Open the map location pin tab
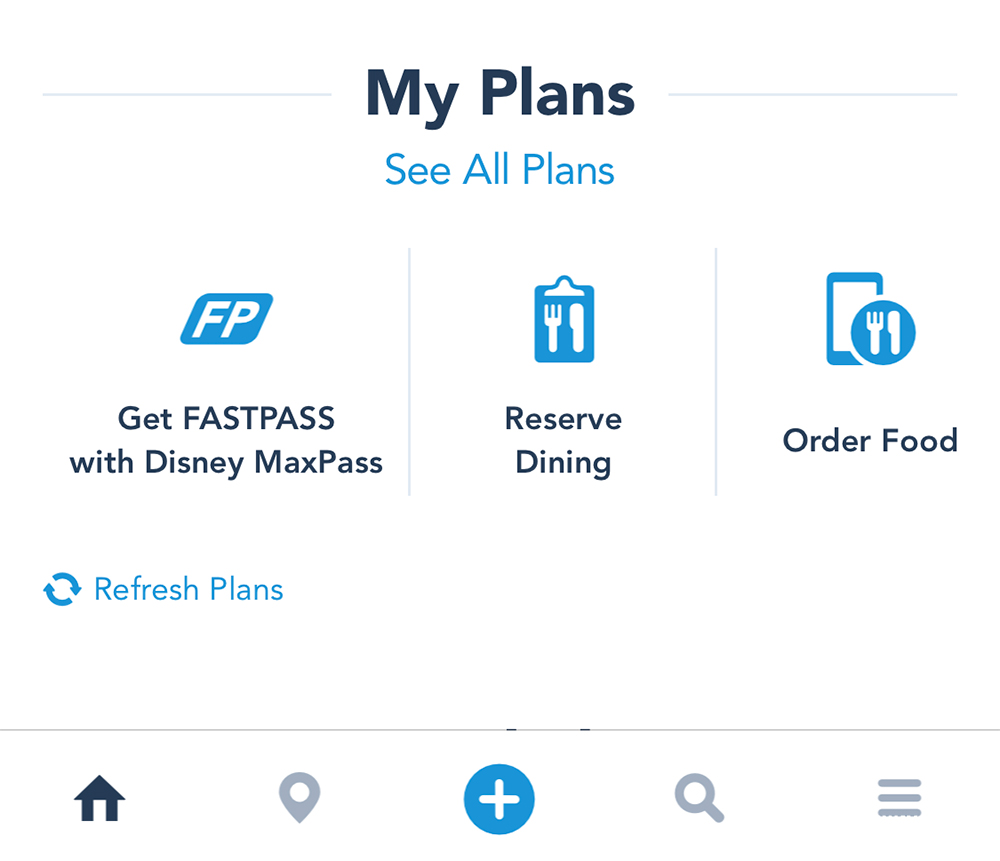1000x861 pixels. pos(299,797)
